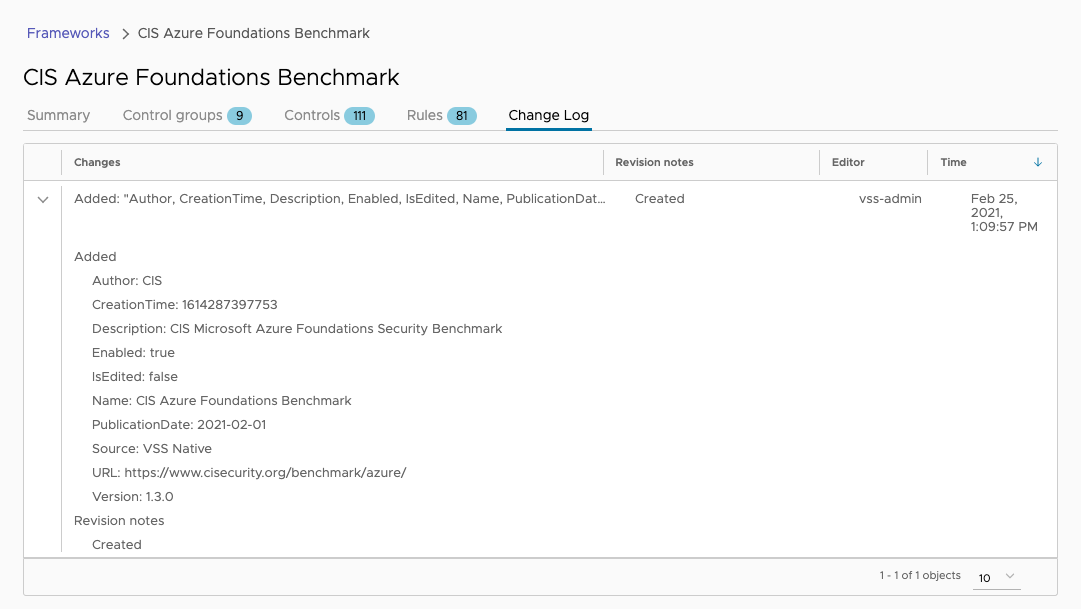Click the Rules count badge 81
The image size is (1081, 609).
click(461, 116)
